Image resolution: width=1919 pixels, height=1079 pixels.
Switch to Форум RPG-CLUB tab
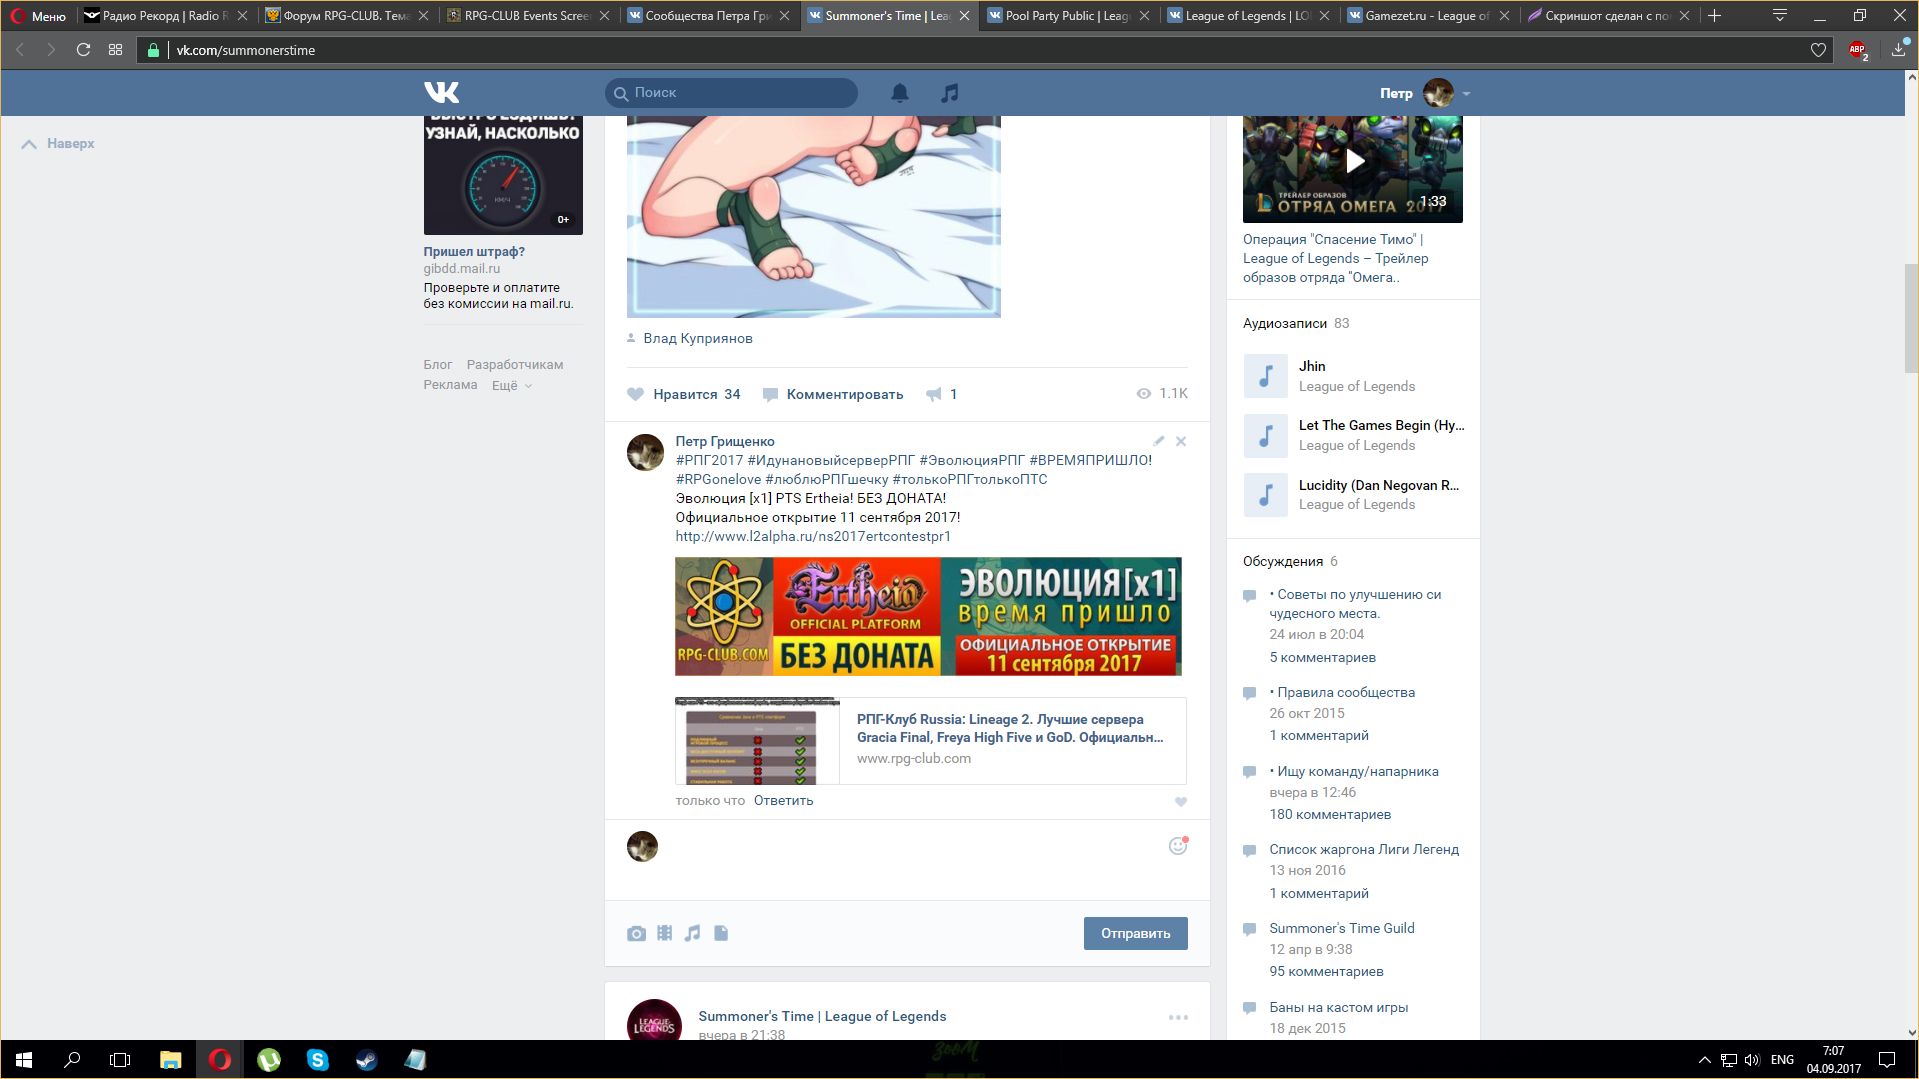[346, 16]
